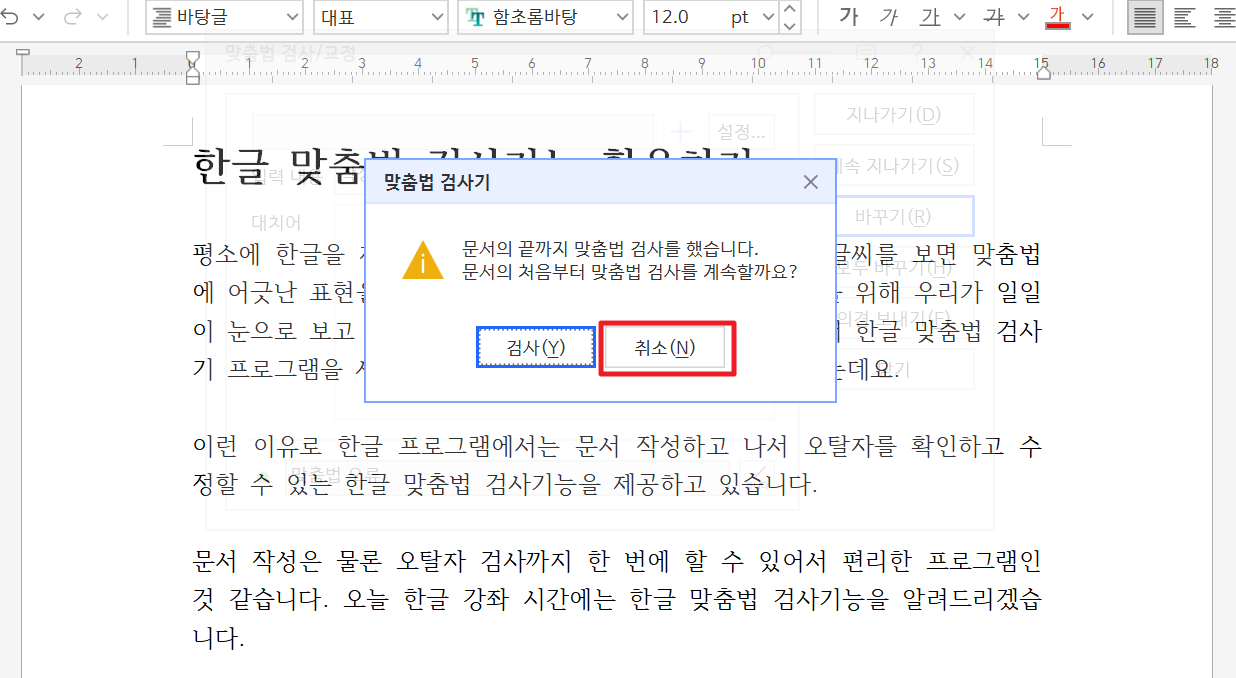Toggle bold 가 formatting
The width and height of the screenshot is (1236, 678).
point(849,17)
